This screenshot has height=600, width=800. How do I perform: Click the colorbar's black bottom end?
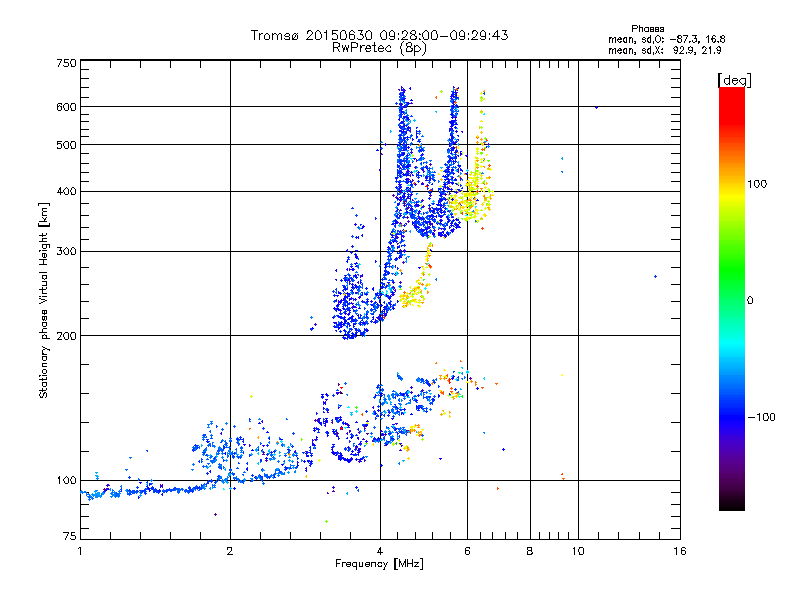[x=732, y=503]
